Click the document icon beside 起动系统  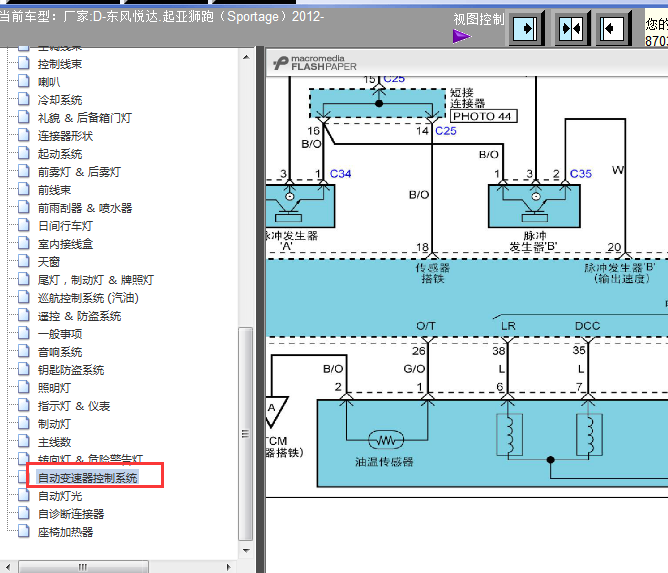click(x=24, y=153)
